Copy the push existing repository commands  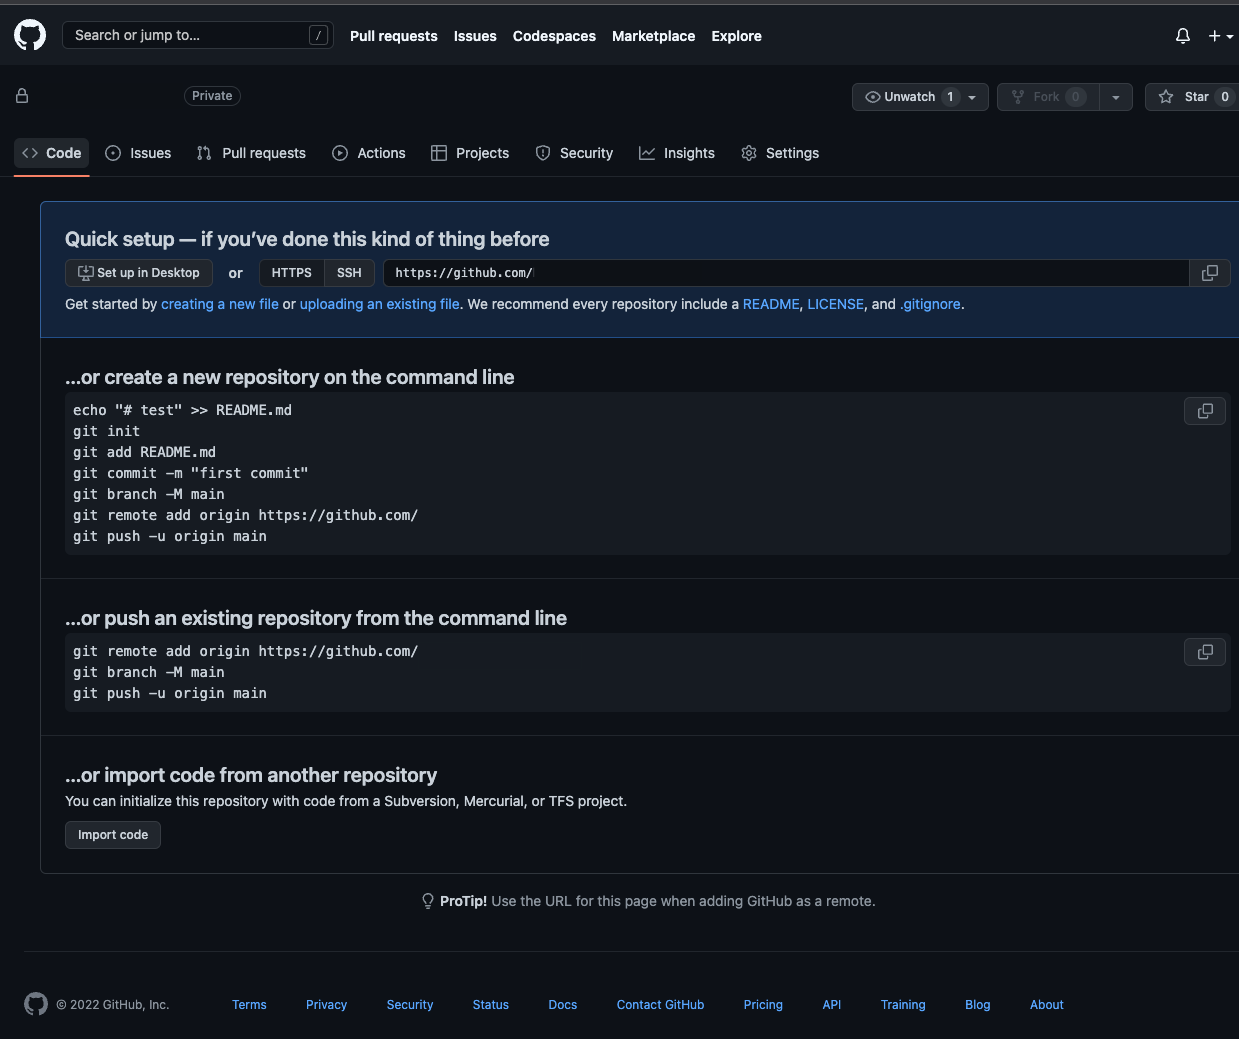[x=1205, y=652]
